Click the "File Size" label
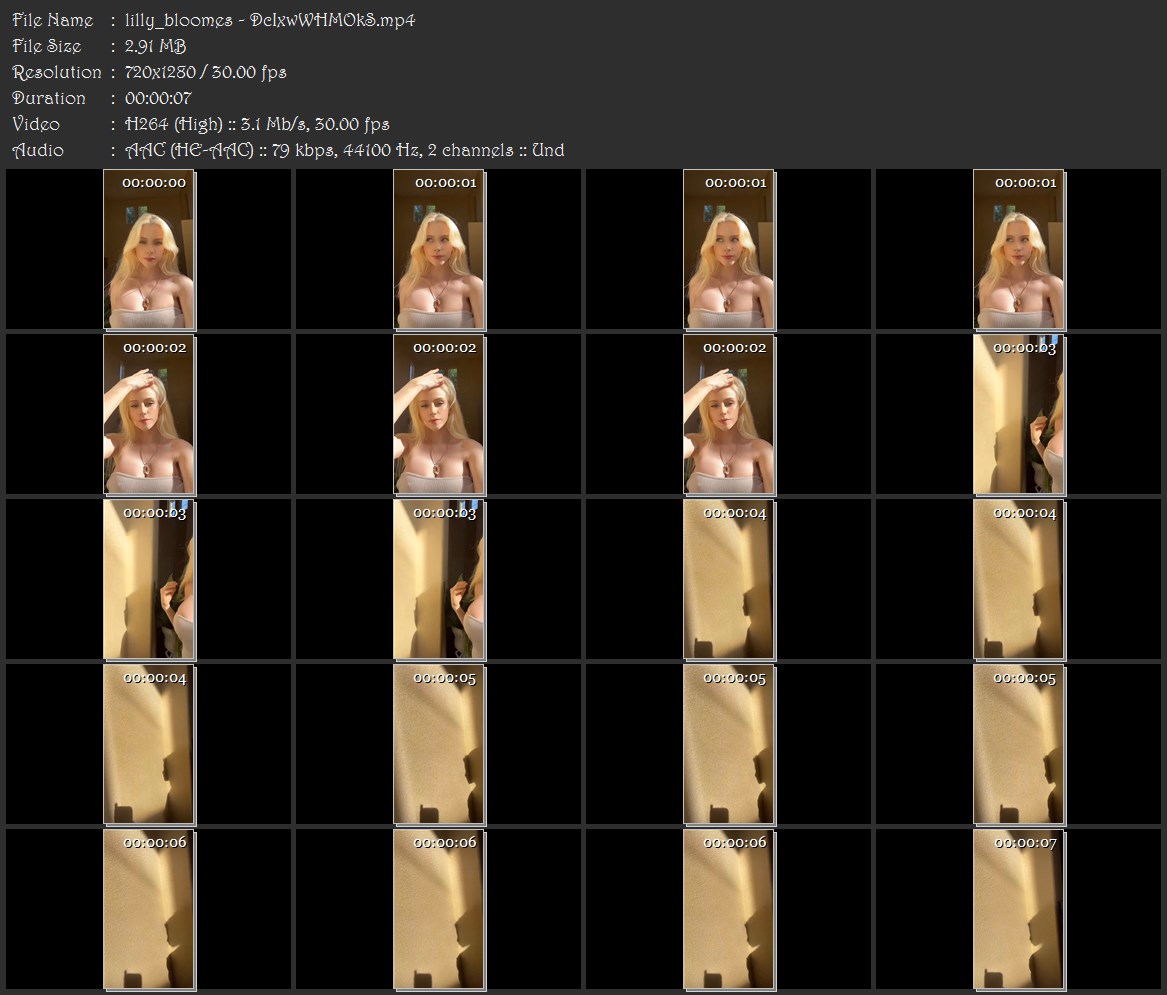The image size is (1167, 995). pyautogui.click(x=47, y=46)
